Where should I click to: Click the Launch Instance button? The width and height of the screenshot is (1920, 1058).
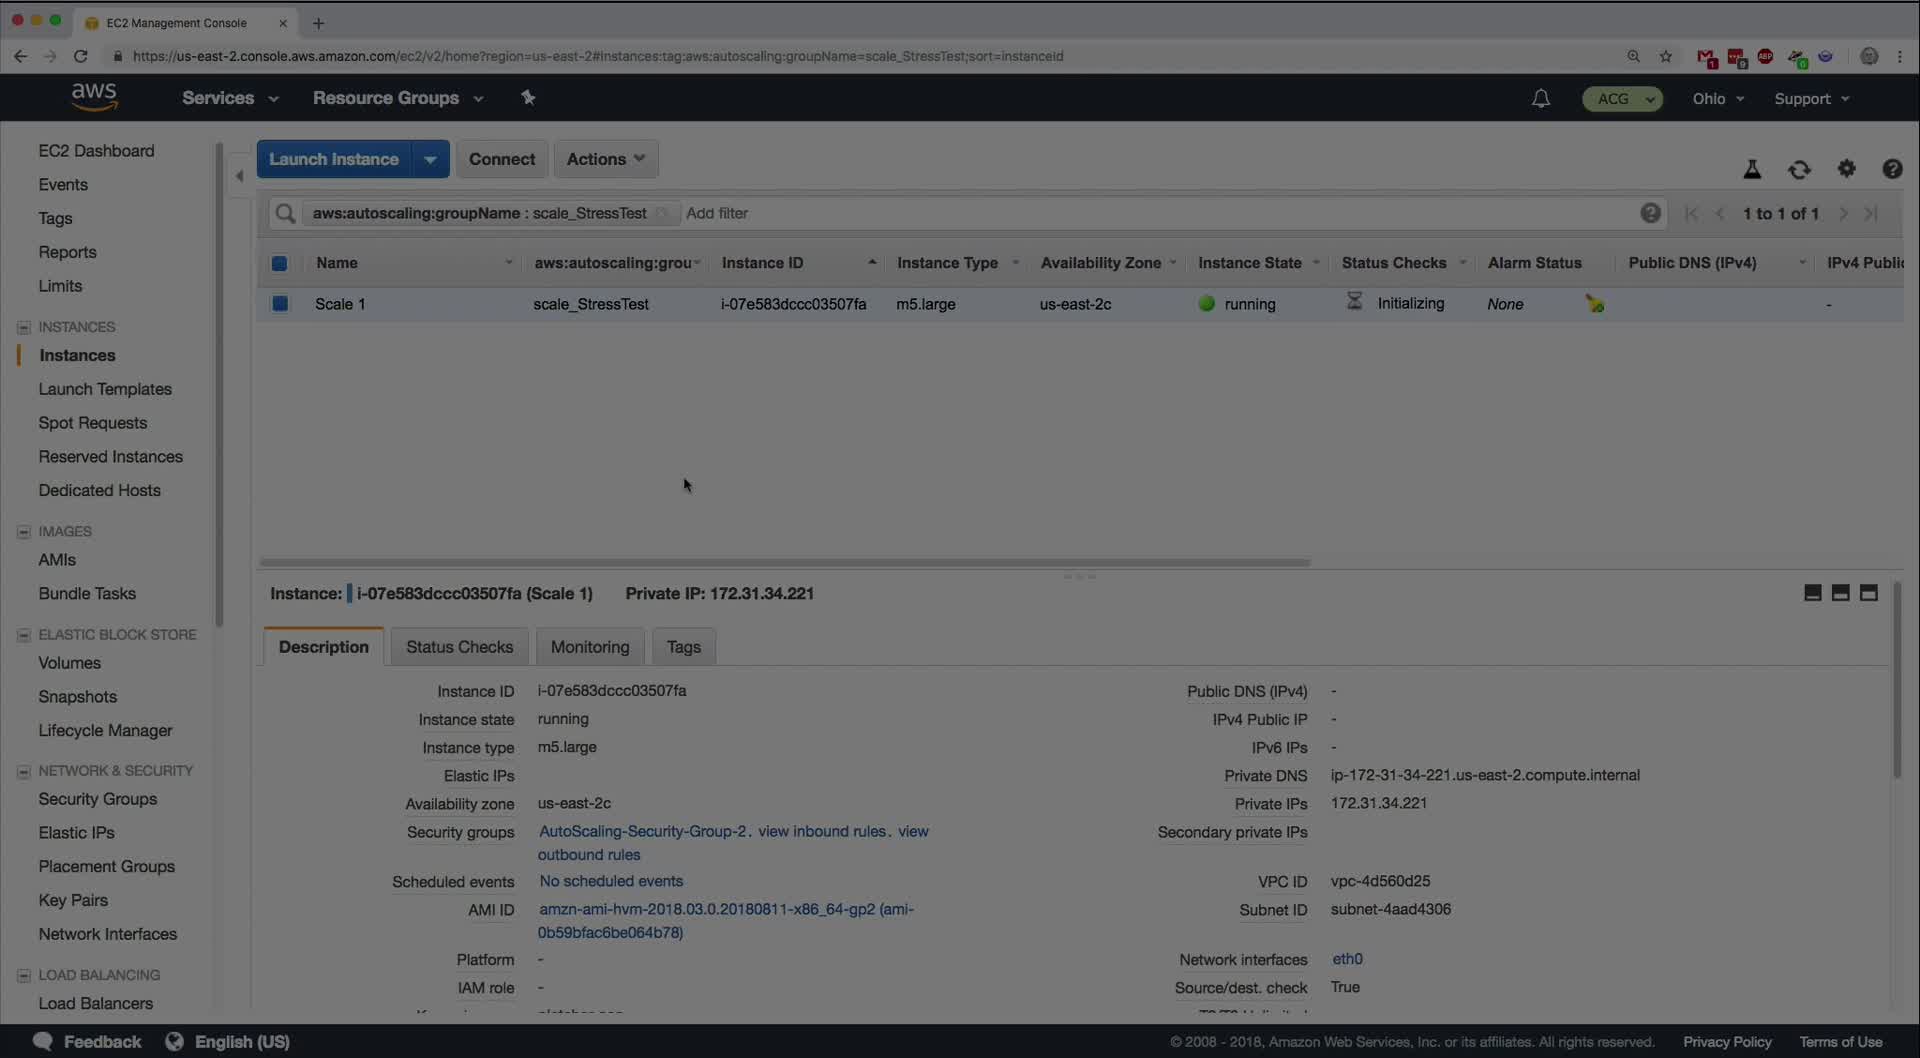coord(334,159)
